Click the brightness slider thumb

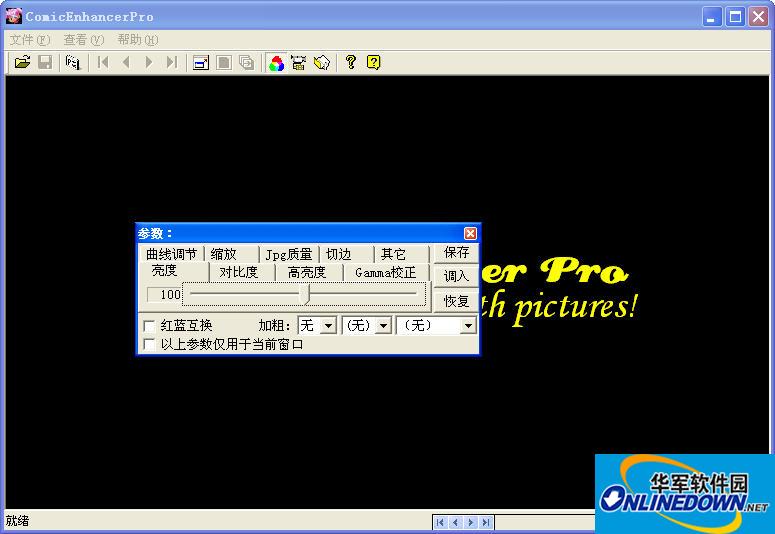click(x=306, y=294)
